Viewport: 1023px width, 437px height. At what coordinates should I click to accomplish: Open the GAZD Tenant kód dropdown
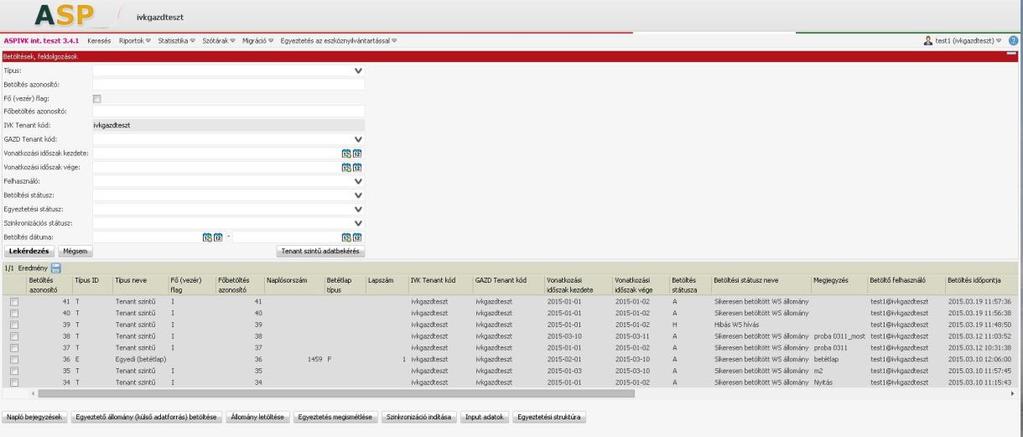pyautogui.click(x=358, y=140)
